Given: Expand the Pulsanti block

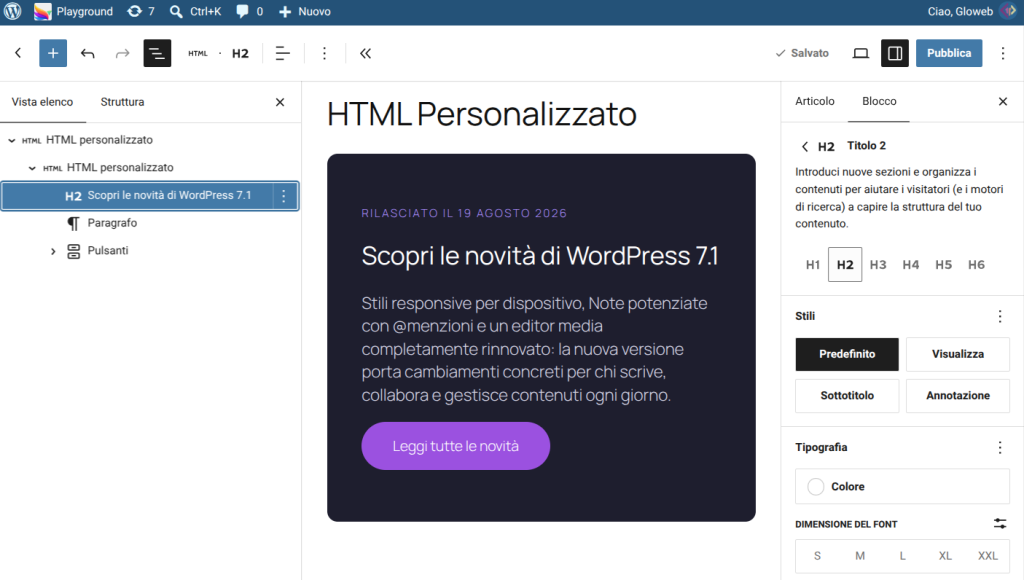Looking at the screenshot, I should [53, 251].
